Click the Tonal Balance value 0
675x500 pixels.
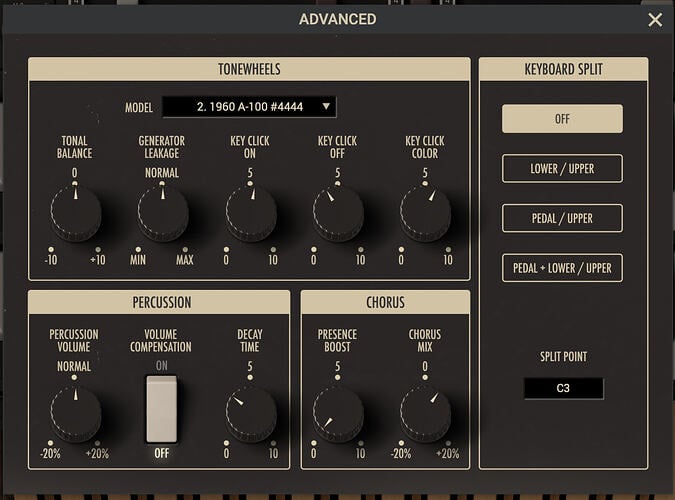coord(74,173)
